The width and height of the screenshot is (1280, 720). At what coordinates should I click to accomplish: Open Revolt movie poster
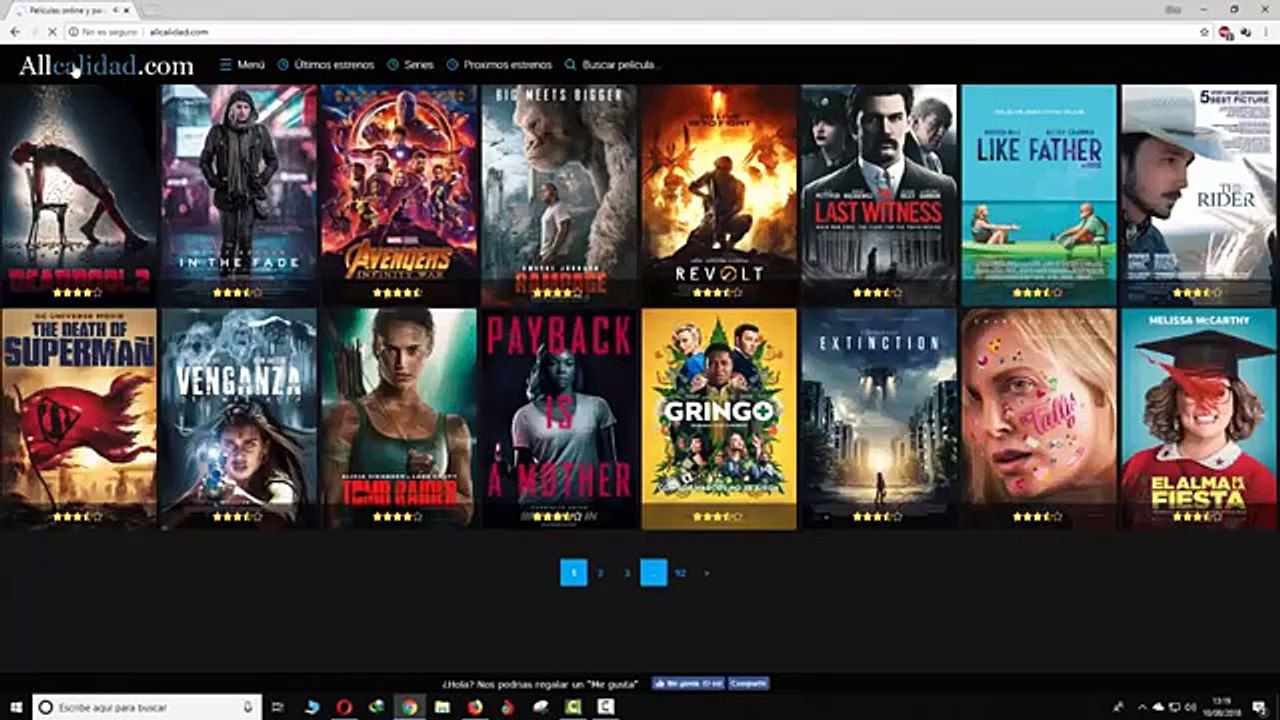pyautogui.click(x=719, y=195)
